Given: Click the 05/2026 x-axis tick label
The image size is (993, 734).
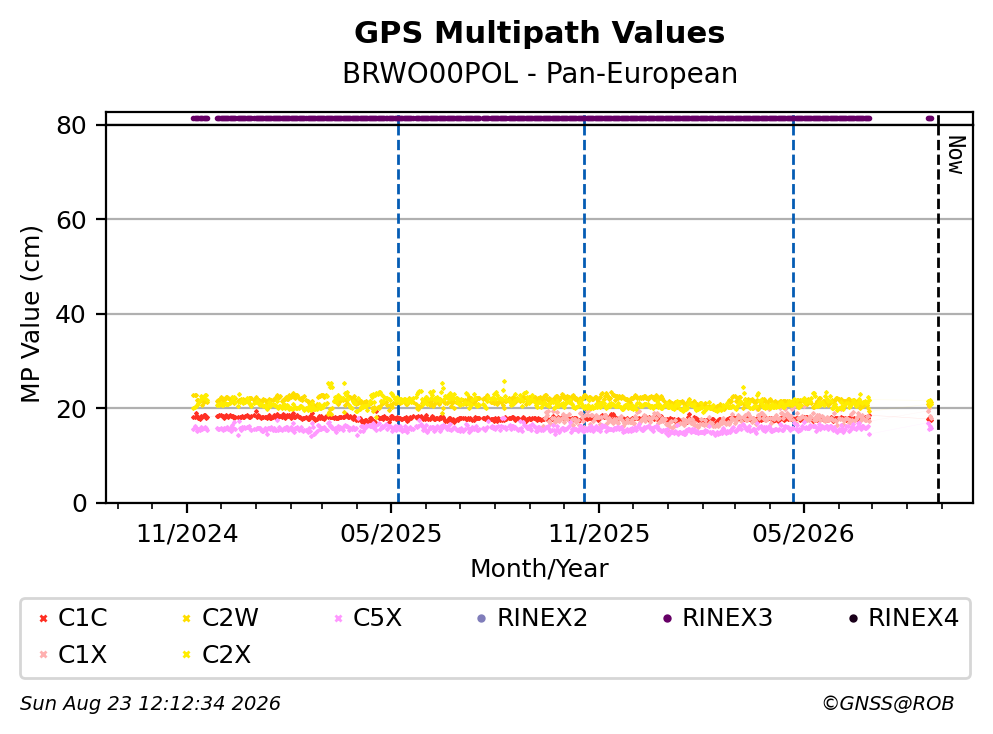Looking at the screenshot, I should [x=803, y=534].
